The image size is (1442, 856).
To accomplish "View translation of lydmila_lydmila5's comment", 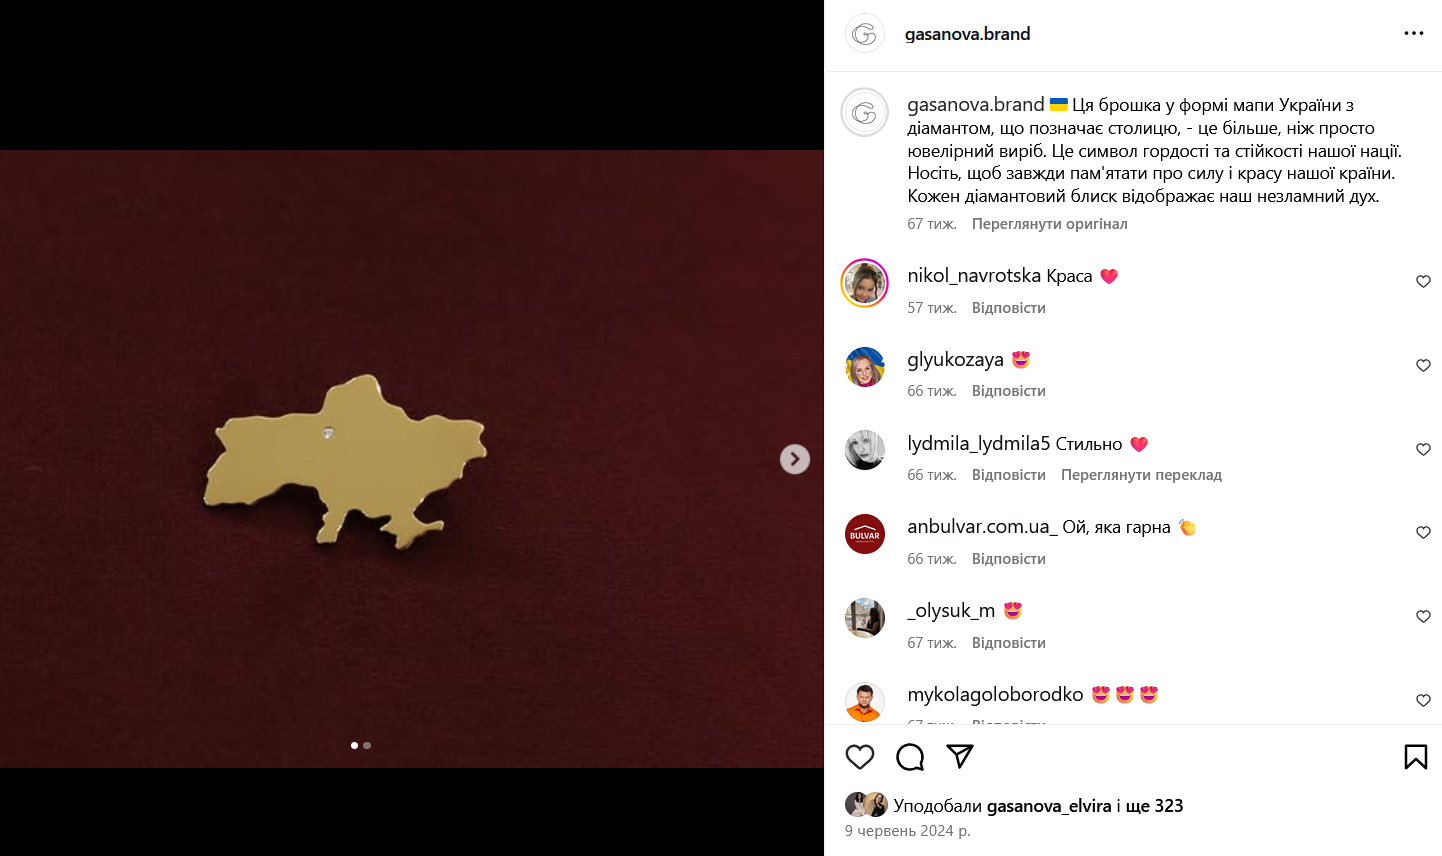I will (x=1141, y=475).
